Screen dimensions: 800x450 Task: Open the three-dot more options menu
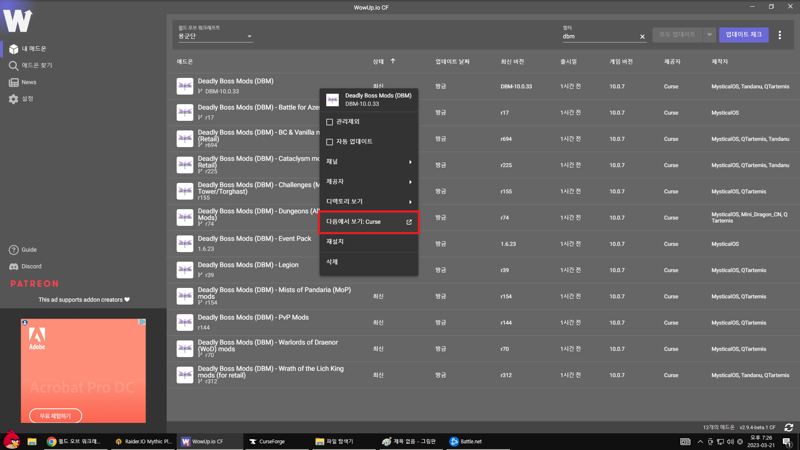tap(780, 35)
